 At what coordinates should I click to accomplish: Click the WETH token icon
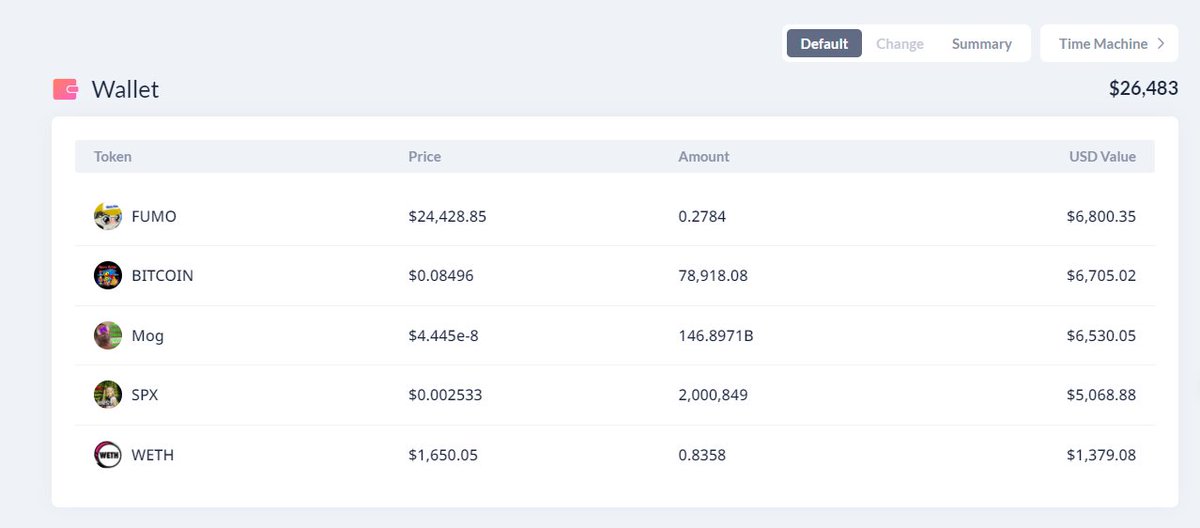click(x=108, y=455)
